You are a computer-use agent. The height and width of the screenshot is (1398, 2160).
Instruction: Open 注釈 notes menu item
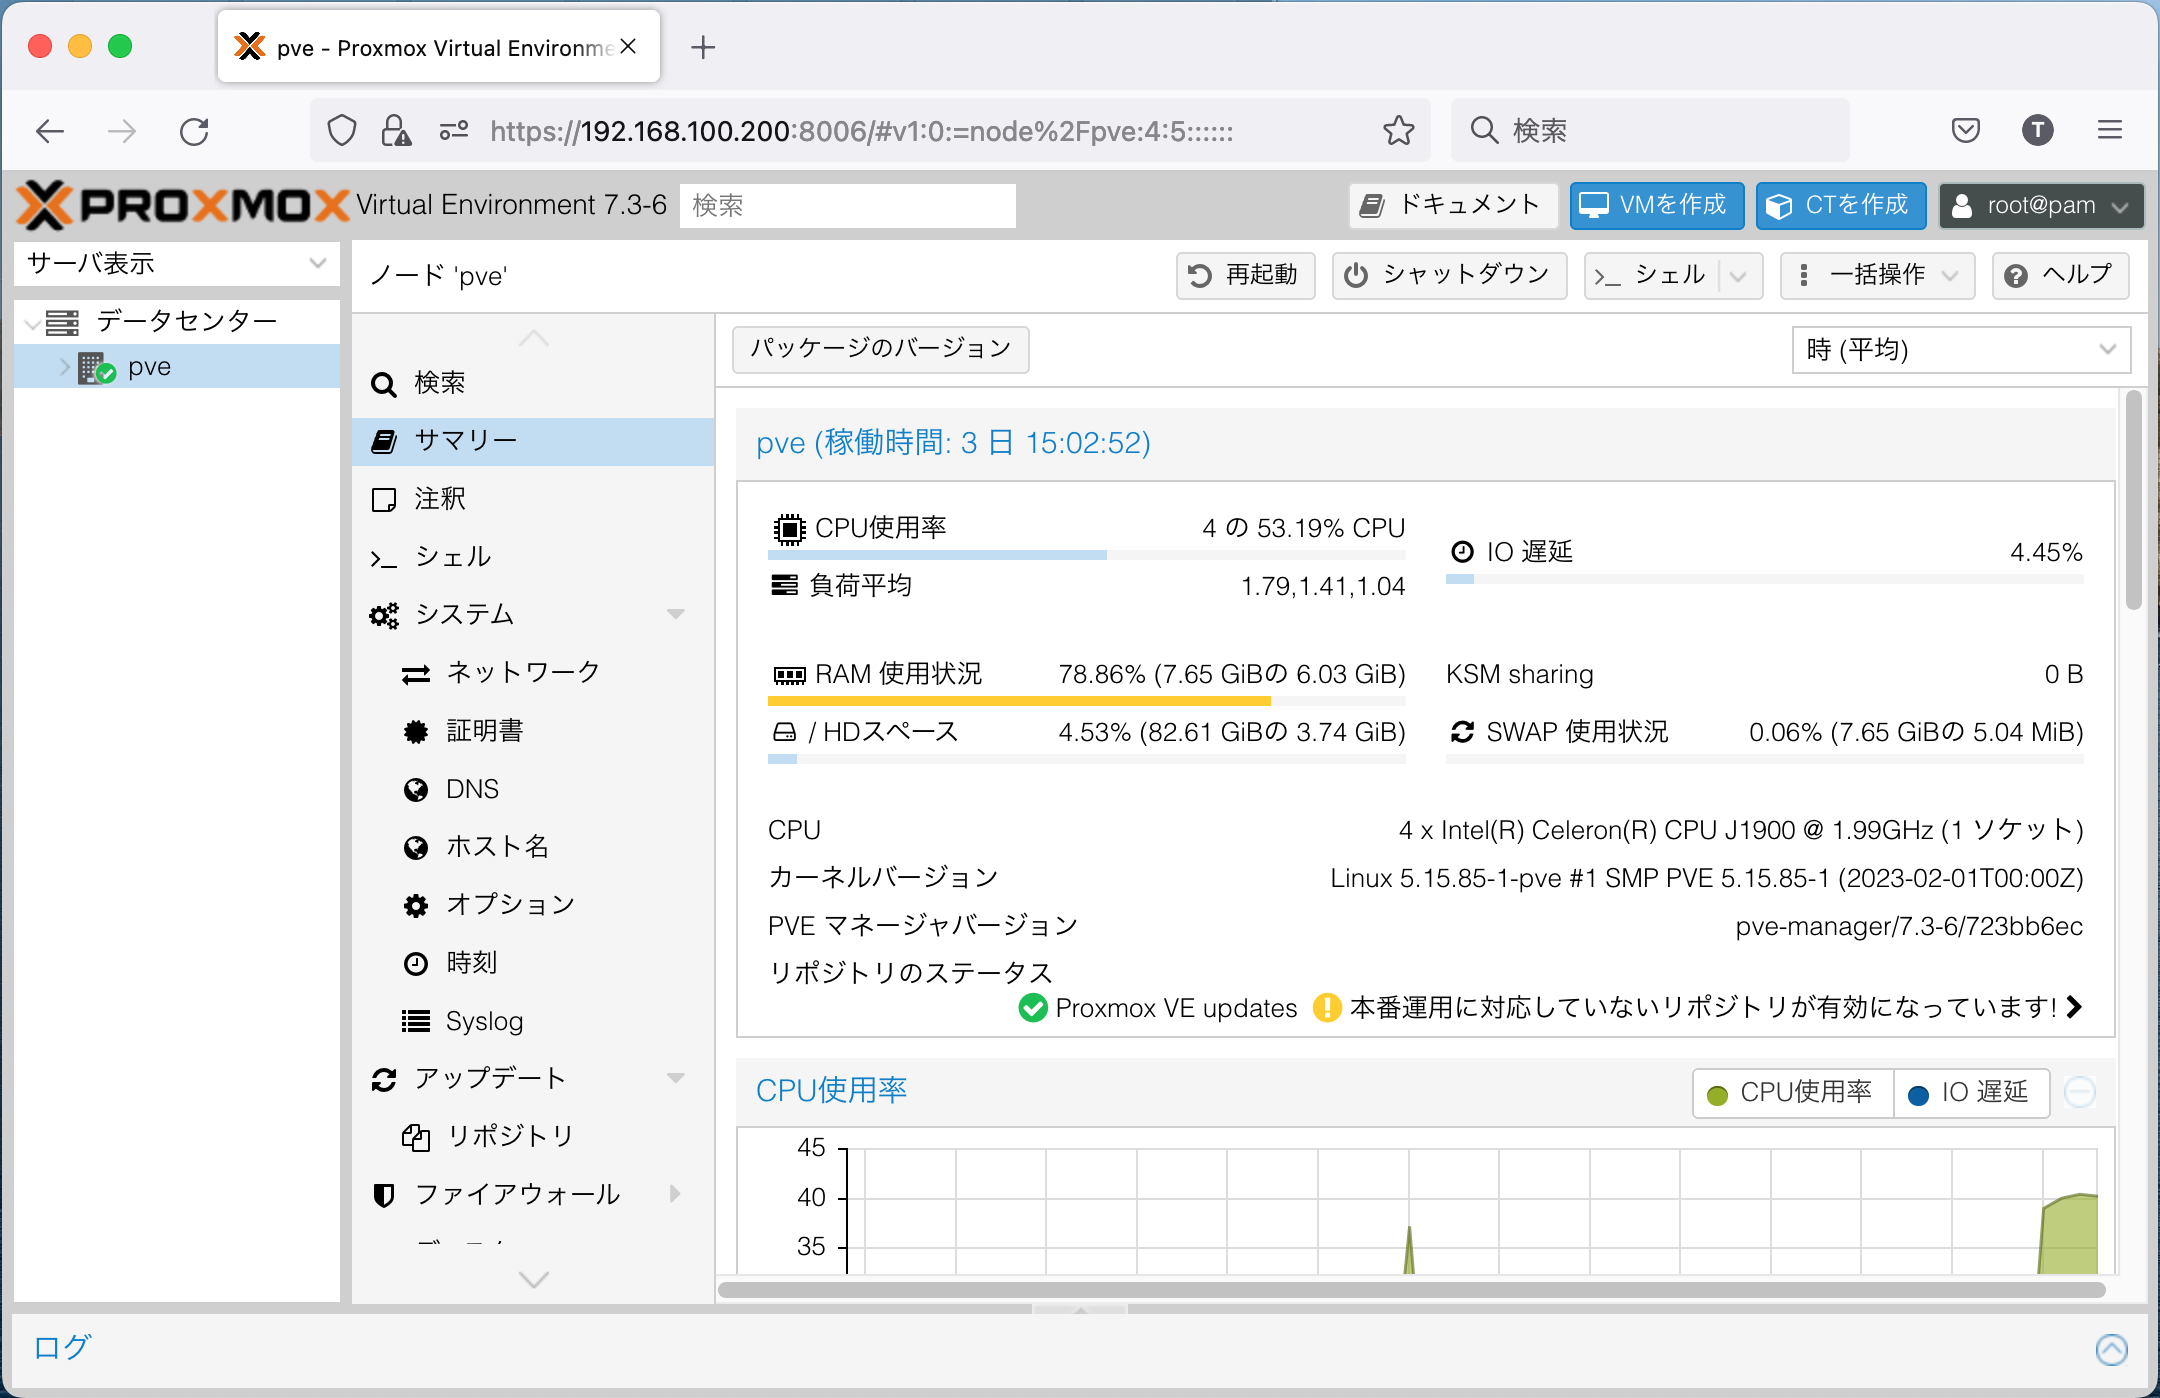click(533, 499)
